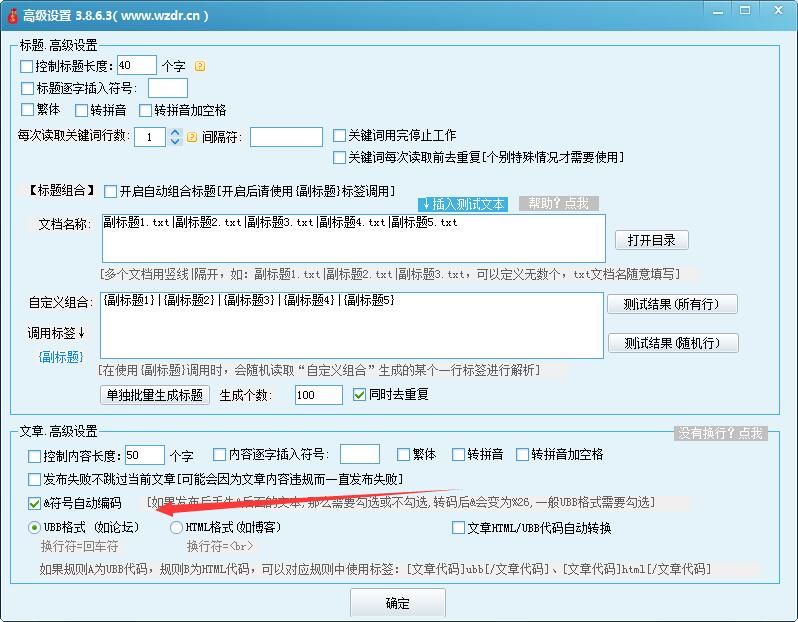This screenshot has height=622, width=798.
Task: Tick 关键词用完停止工作 checkbox
Action: point(339,135)
